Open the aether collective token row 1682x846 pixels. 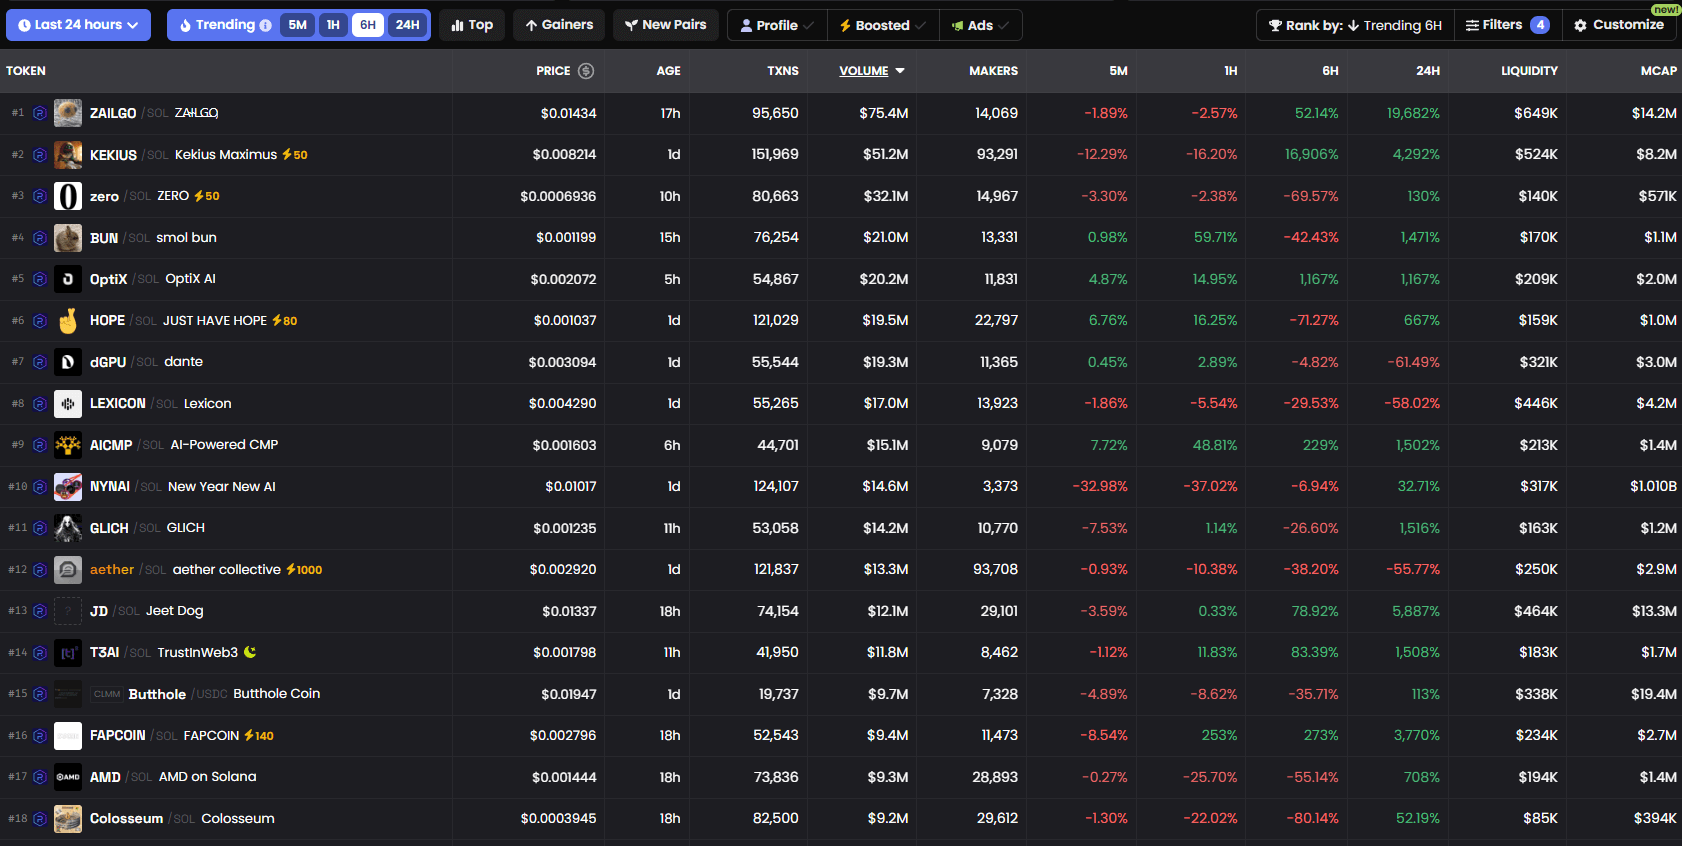pos(227,570)
